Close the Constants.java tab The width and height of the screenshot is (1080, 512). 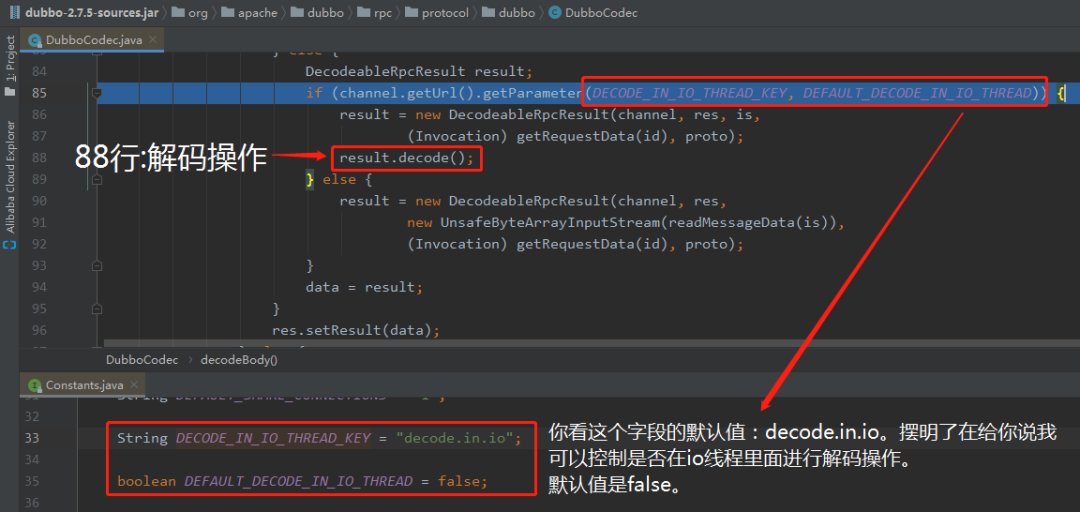(133, 385)
